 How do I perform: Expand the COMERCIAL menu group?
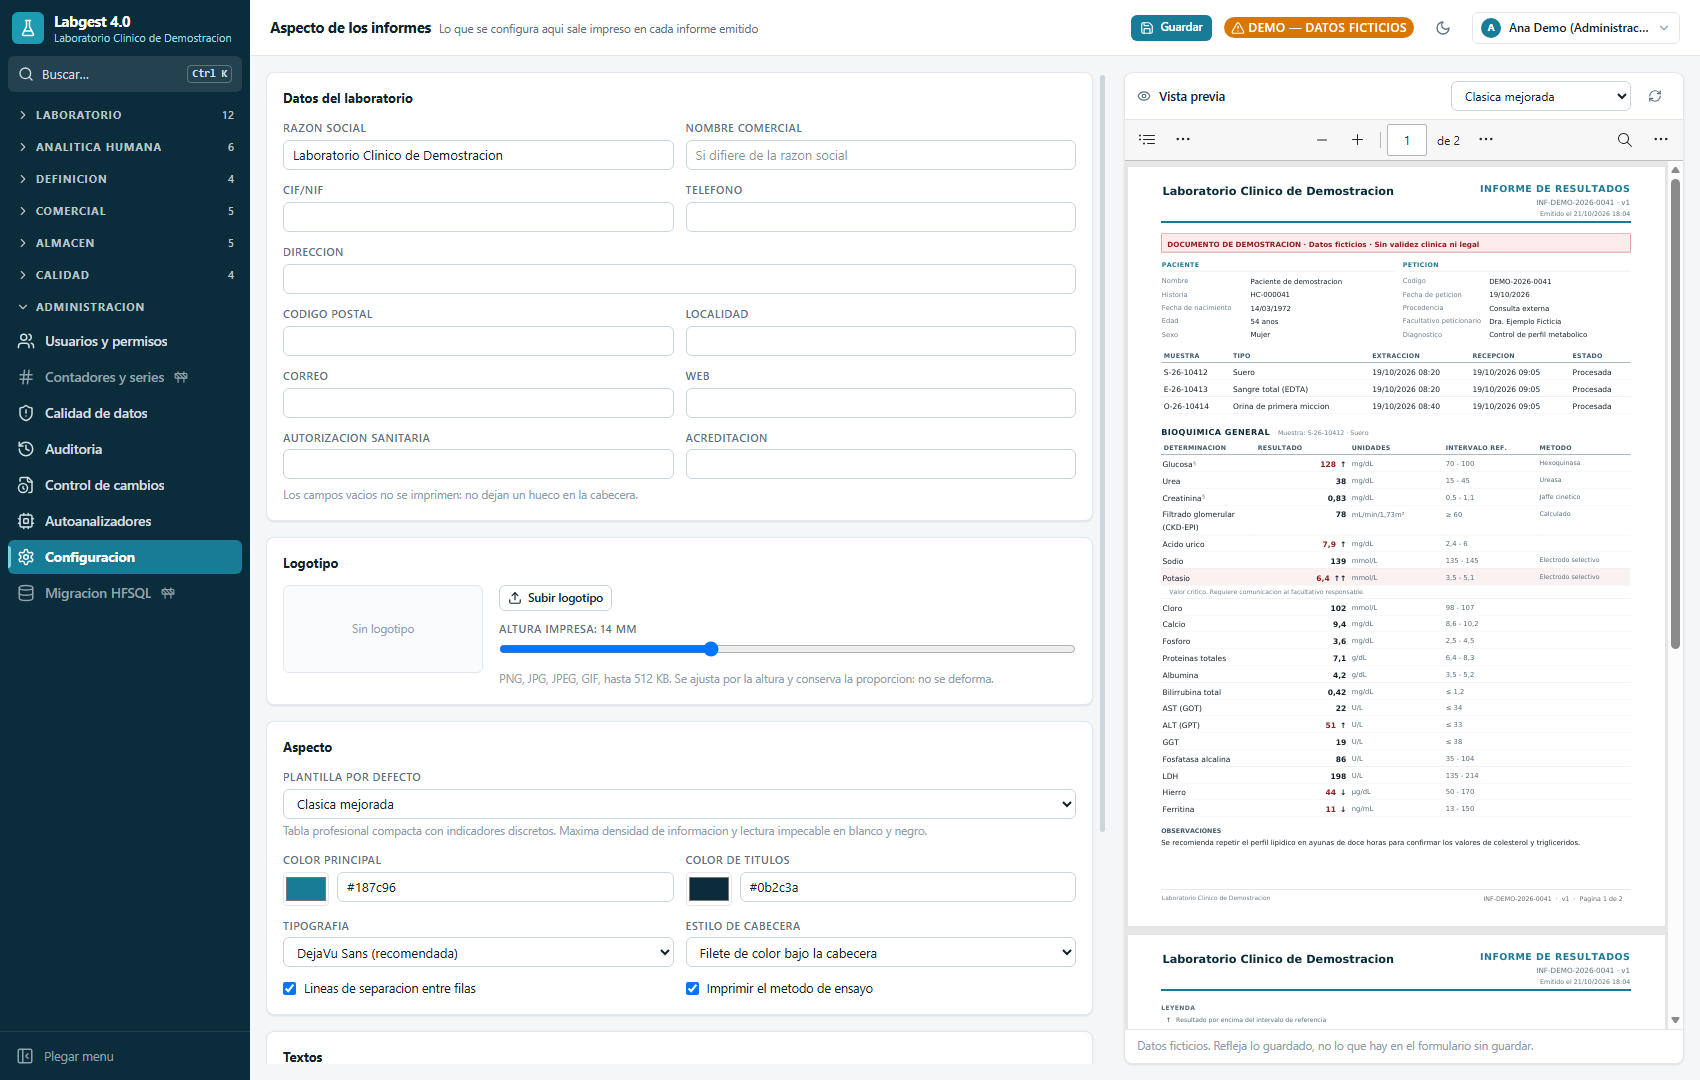[125, 211]
